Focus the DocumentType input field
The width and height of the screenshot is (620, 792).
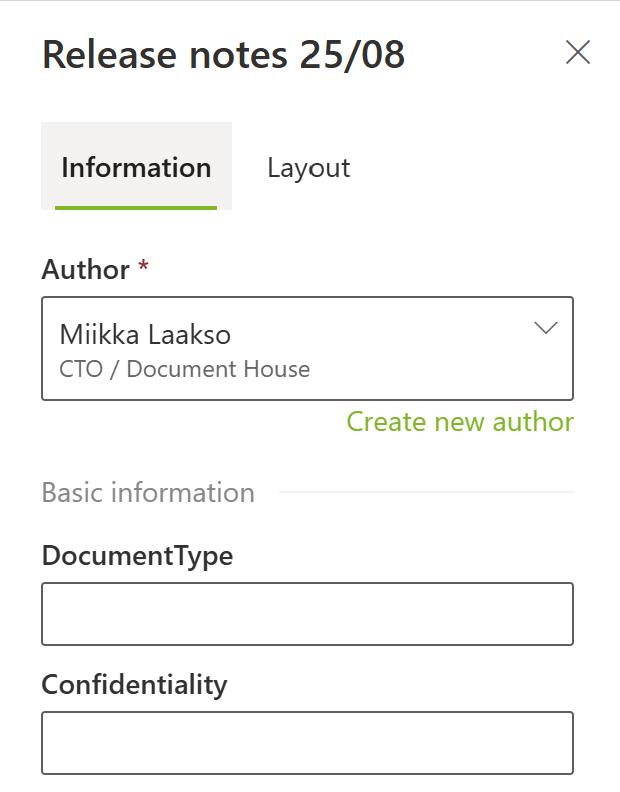pyautogui.click(x=307, y=614)
